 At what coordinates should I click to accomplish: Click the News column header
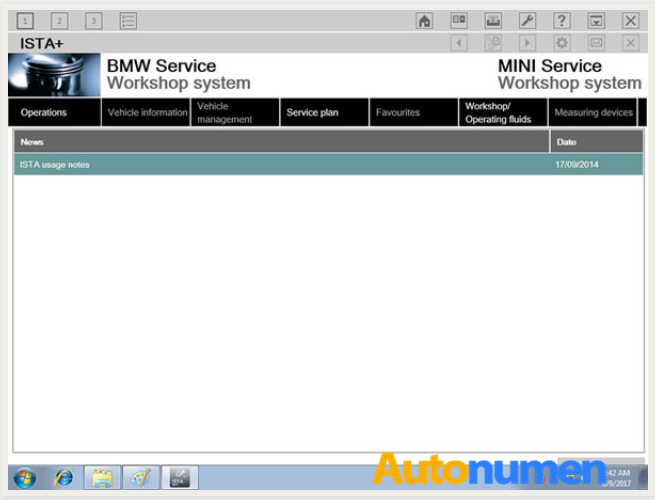[x=282, y=142]
